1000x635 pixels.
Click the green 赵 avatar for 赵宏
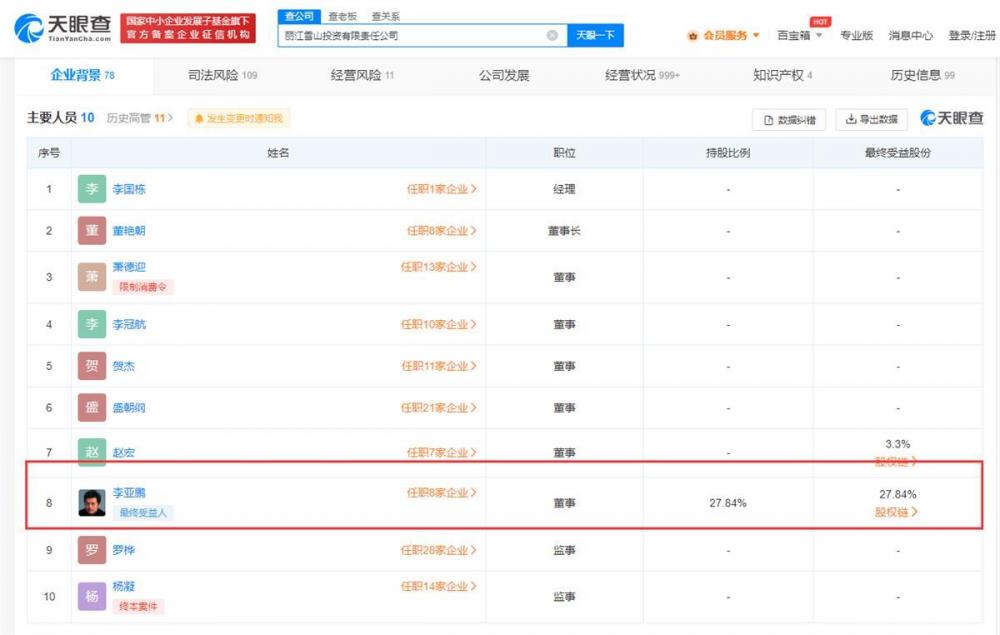92,452
